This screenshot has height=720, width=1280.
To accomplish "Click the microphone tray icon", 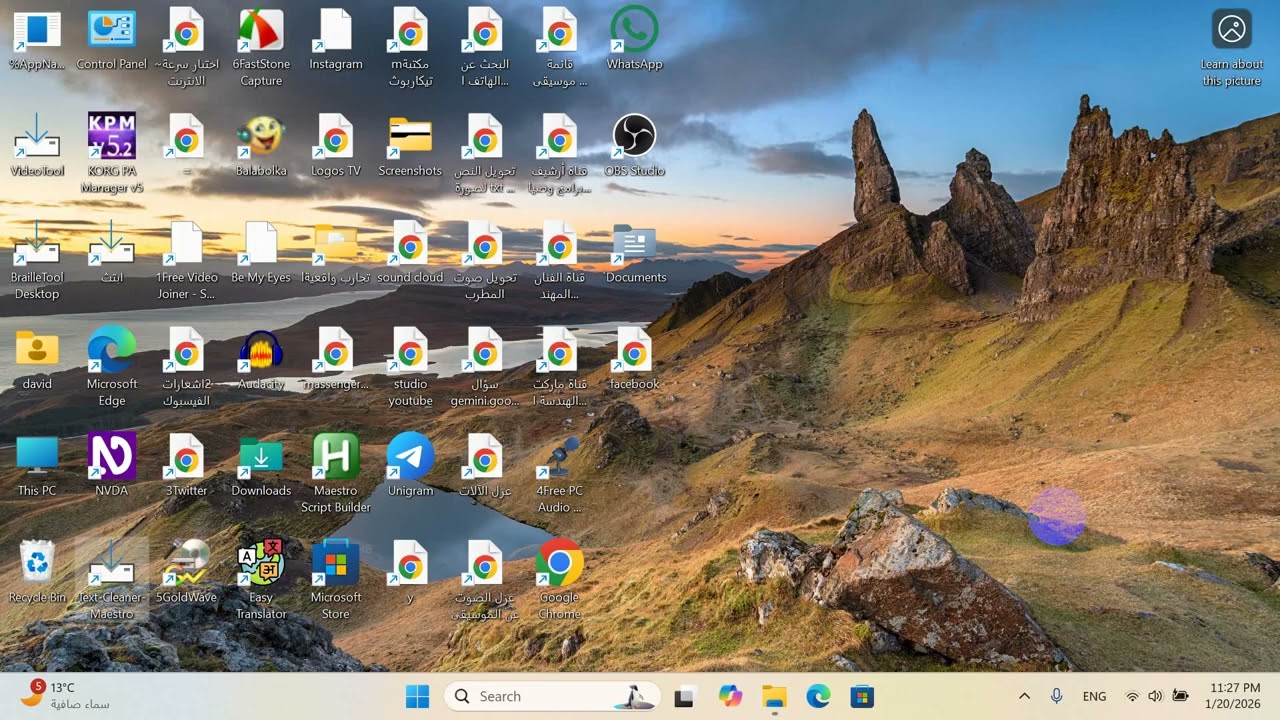I will [x=1056, y=696].
